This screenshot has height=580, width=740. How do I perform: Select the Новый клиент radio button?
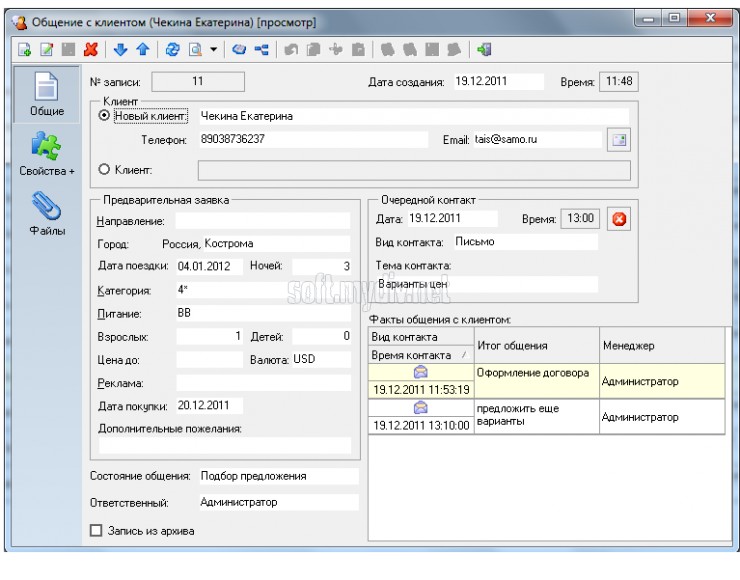pyautogui.click(x=104, y=116)
